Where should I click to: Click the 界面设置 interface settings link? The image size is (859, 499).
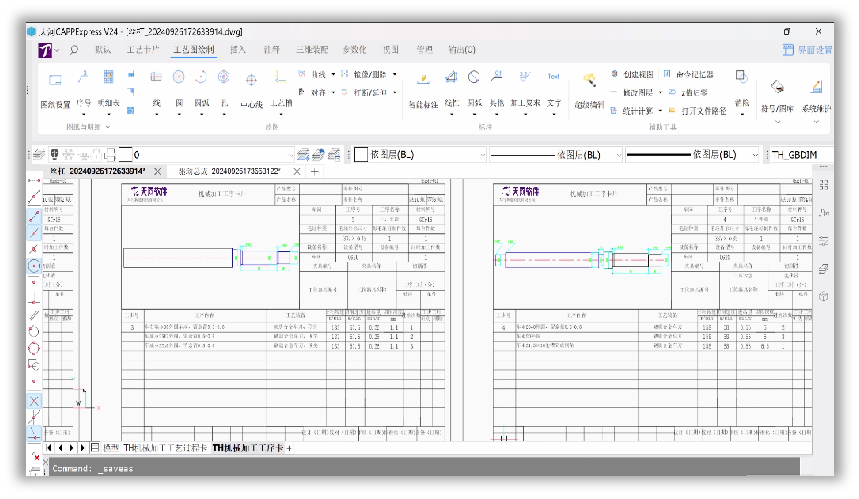pyautogui.click(x=808, y=50)
